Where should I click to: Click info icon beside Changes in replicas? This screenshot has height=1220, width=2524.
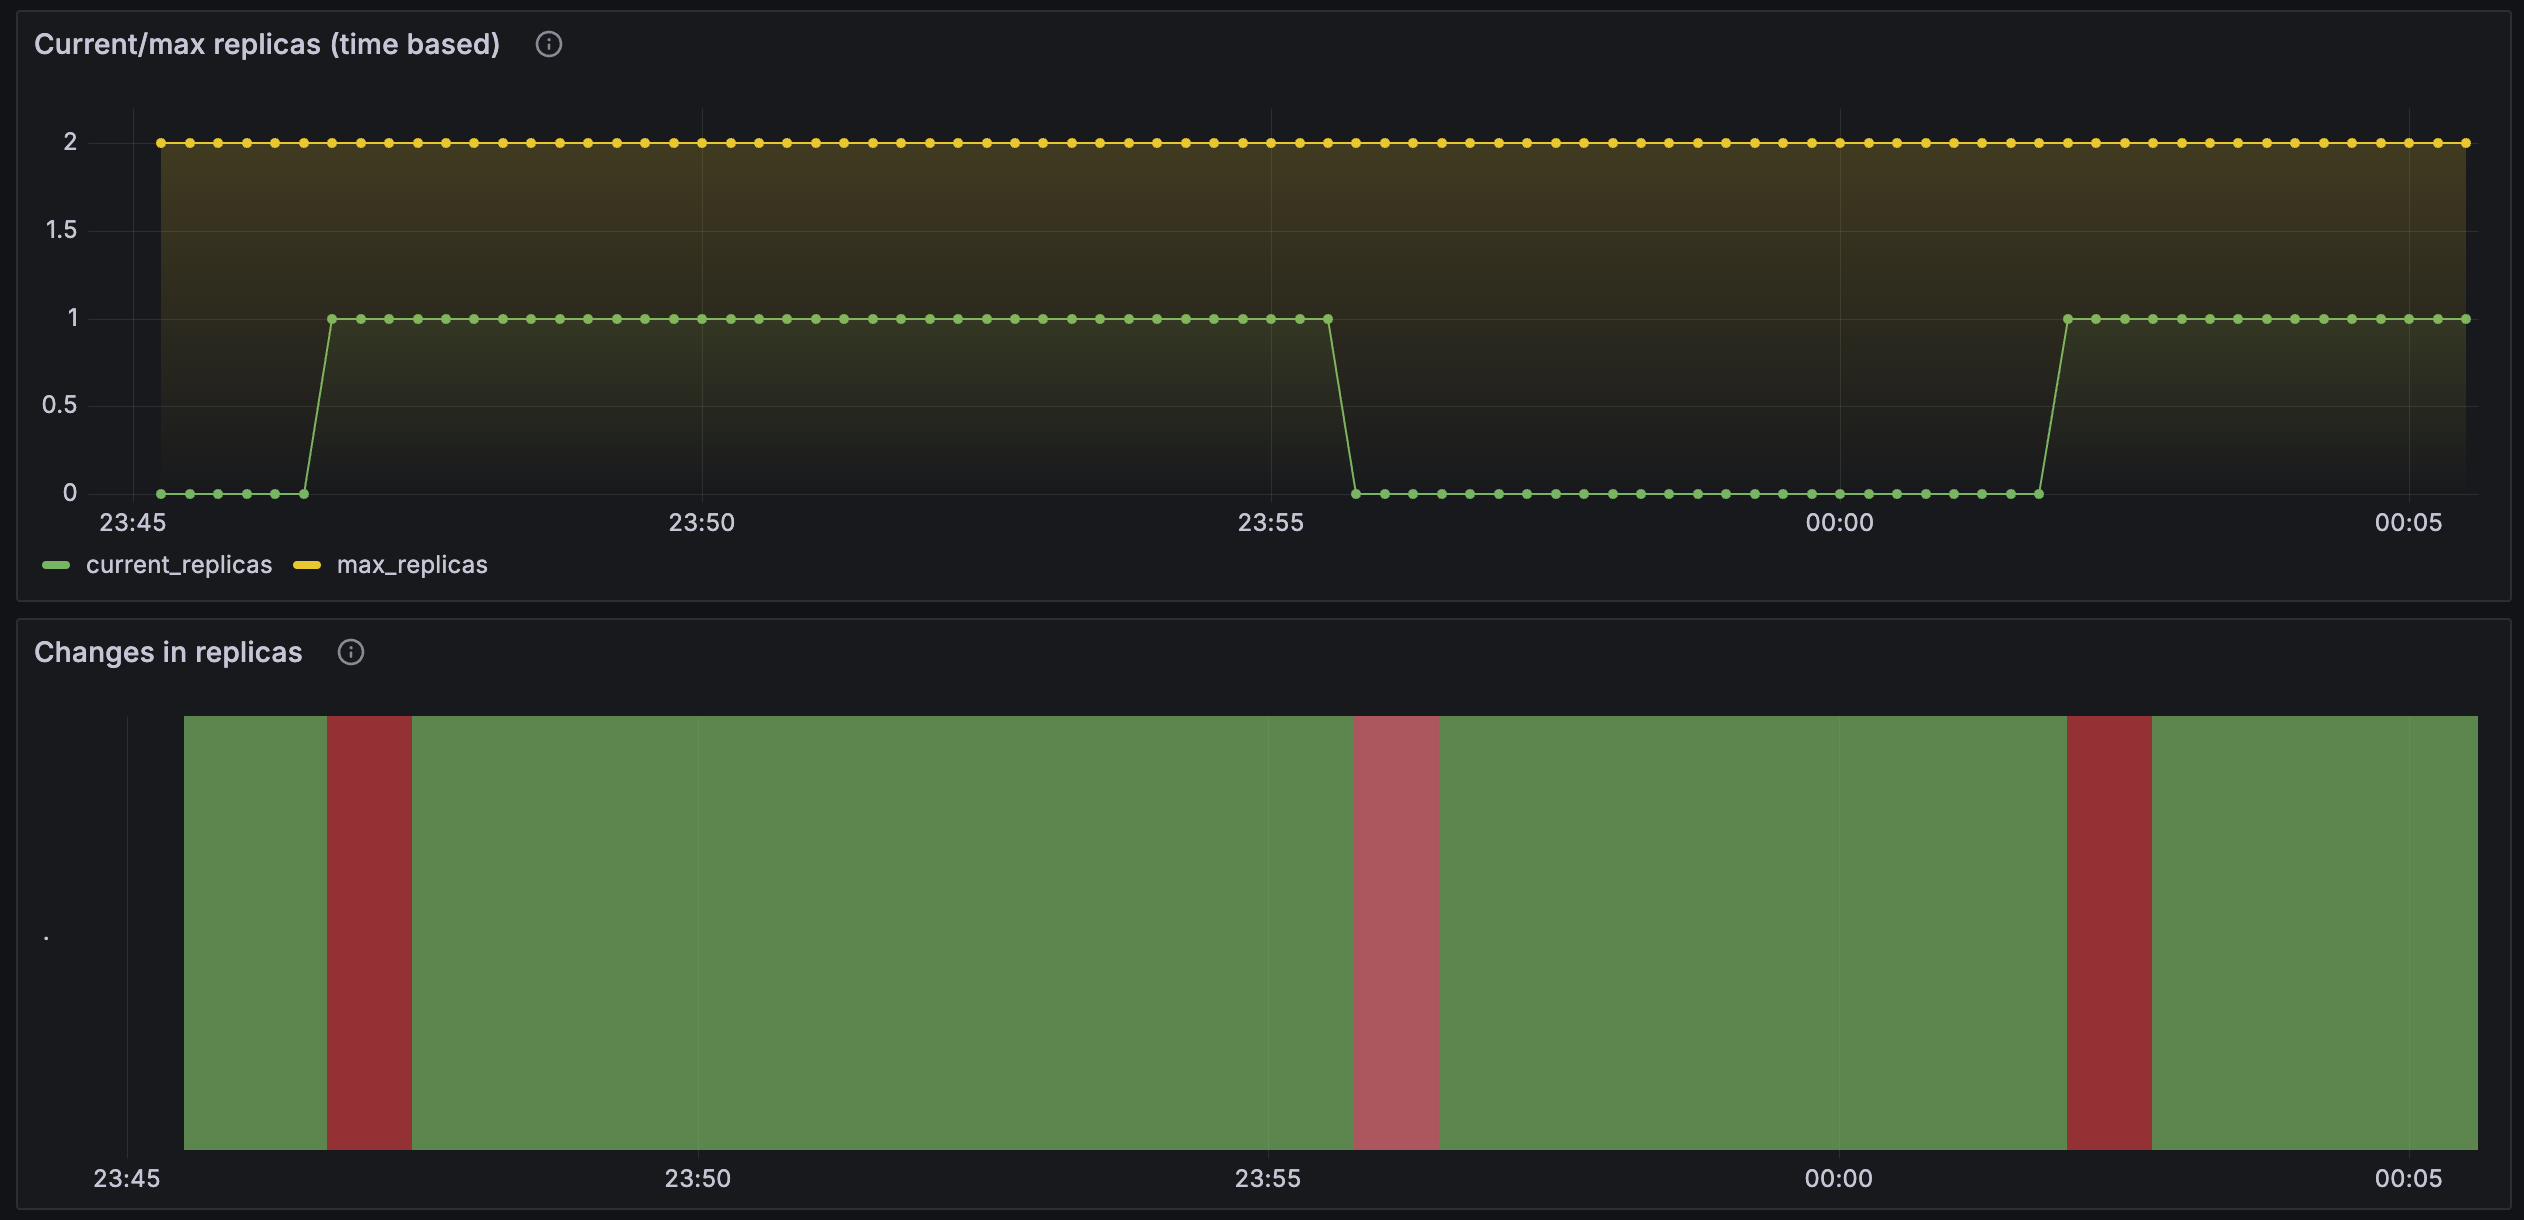[x=350, y=652]
